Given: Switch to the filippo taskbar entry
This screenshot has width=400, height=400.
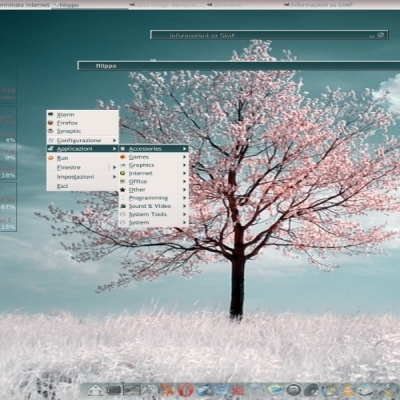Looking at the screenshot, I should pyautogui.click(x=89, y=5).
